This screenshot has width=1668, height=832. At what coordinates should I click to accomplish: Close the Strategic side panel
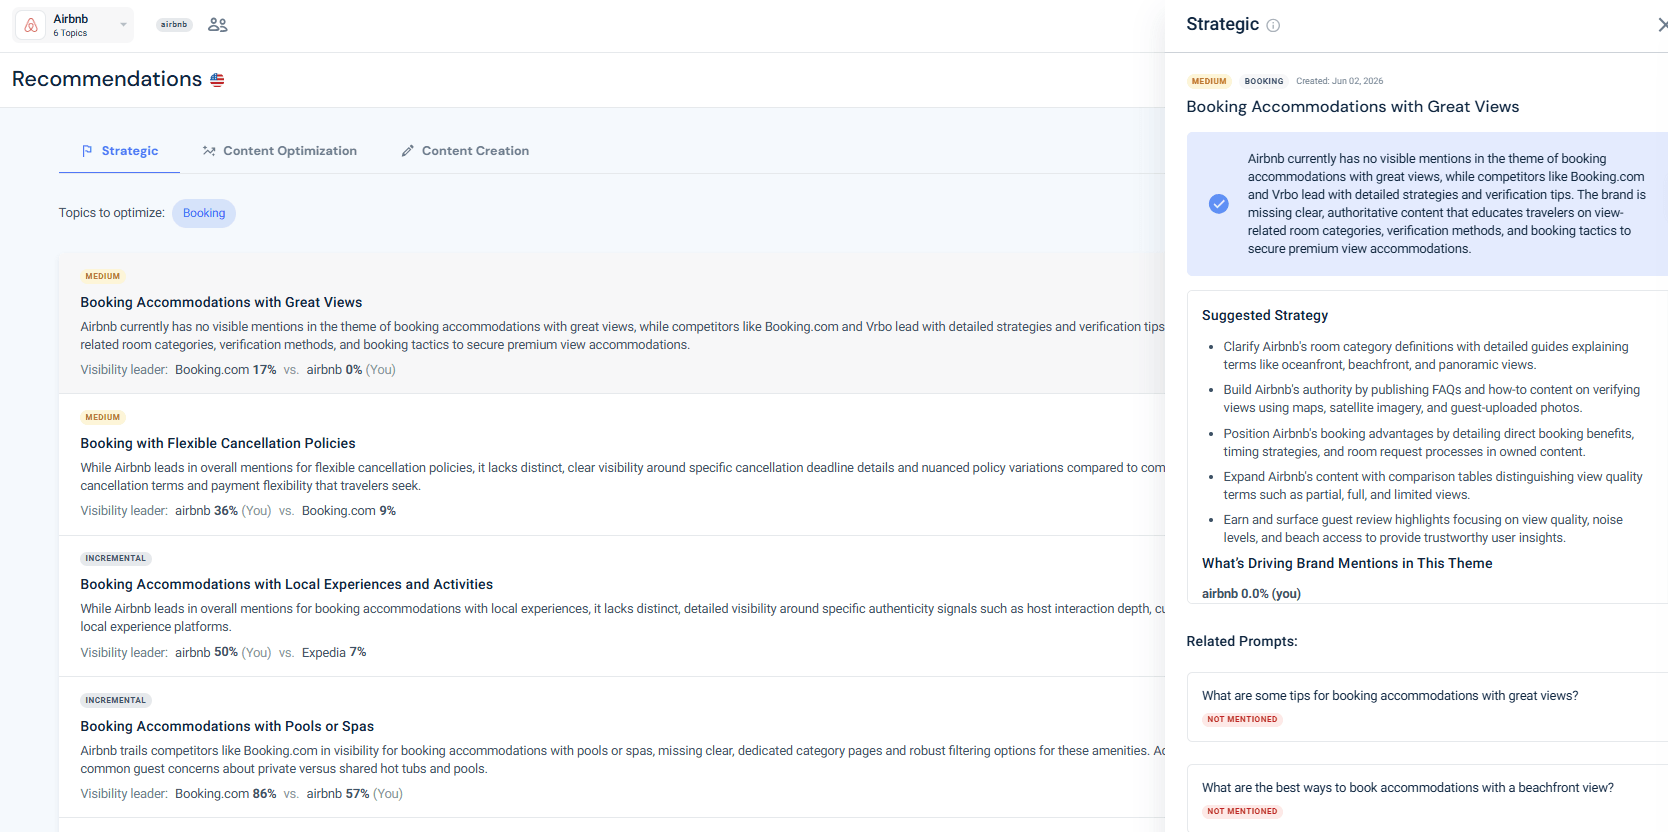tap(1661, 25)
